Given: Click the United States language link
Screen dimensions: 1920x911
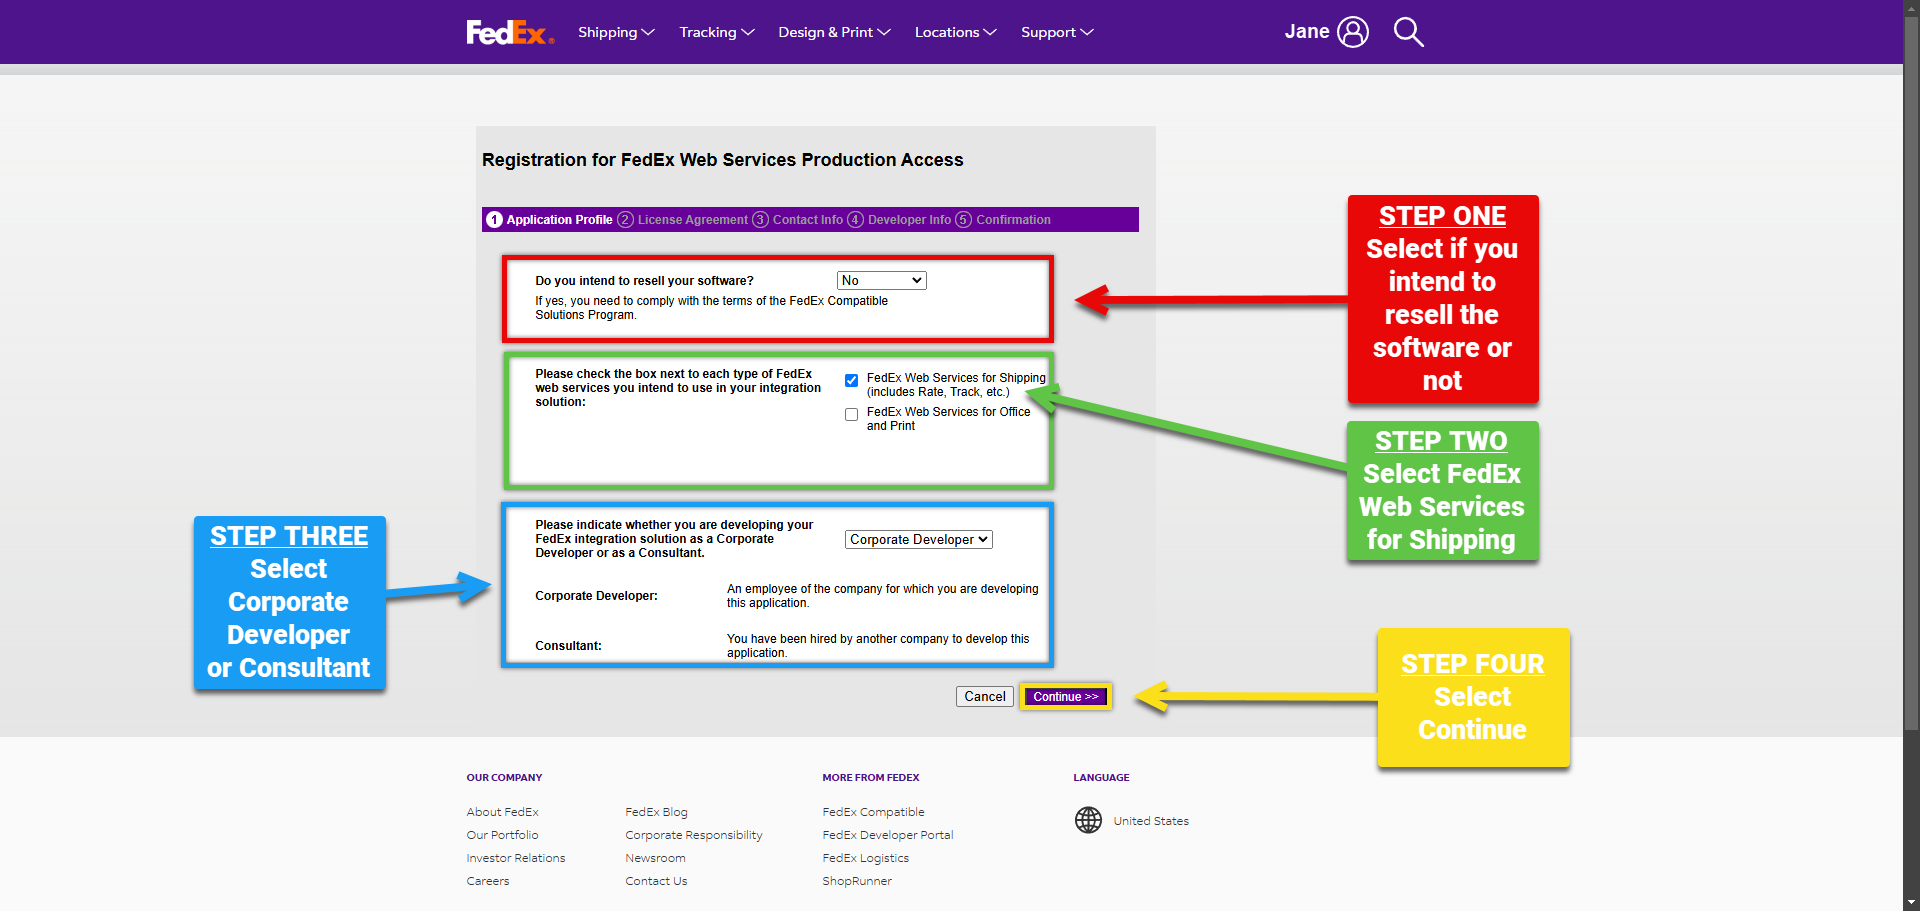Looking at the screenshot, I should (1151, 821).
